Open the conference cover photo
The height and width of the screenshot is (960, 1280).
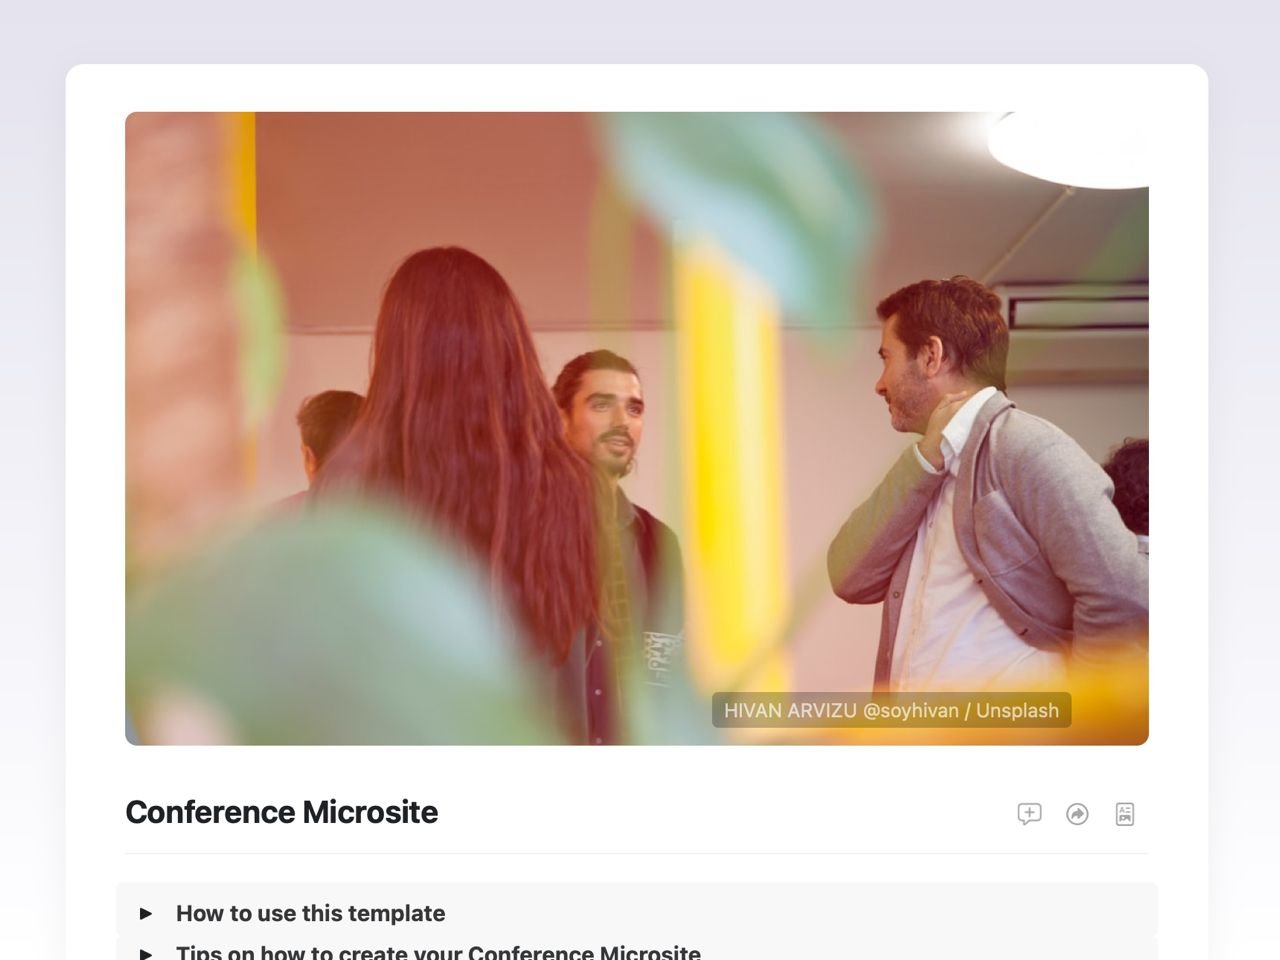[637, 428]
